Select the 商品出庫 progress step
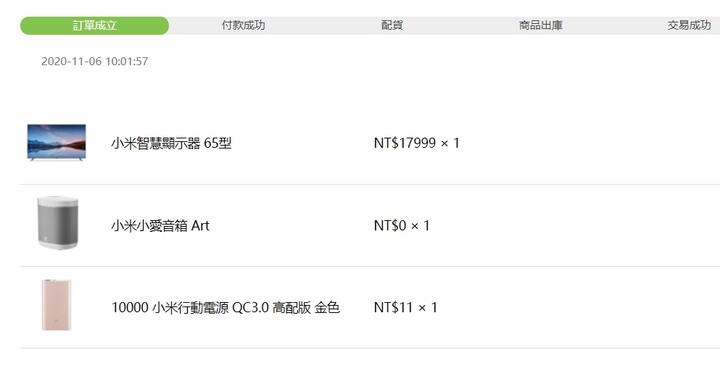This screenshot has width=720, height=376. point(541,25)
